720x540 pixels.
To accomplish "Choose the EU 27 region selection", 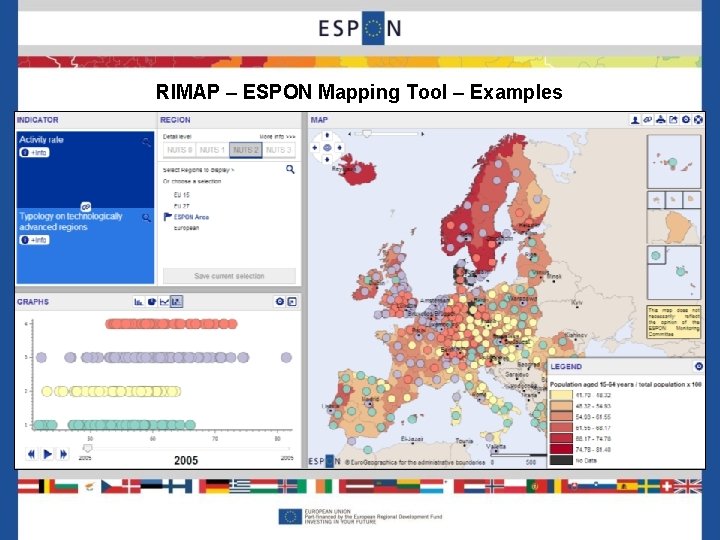I will point(181,206).
